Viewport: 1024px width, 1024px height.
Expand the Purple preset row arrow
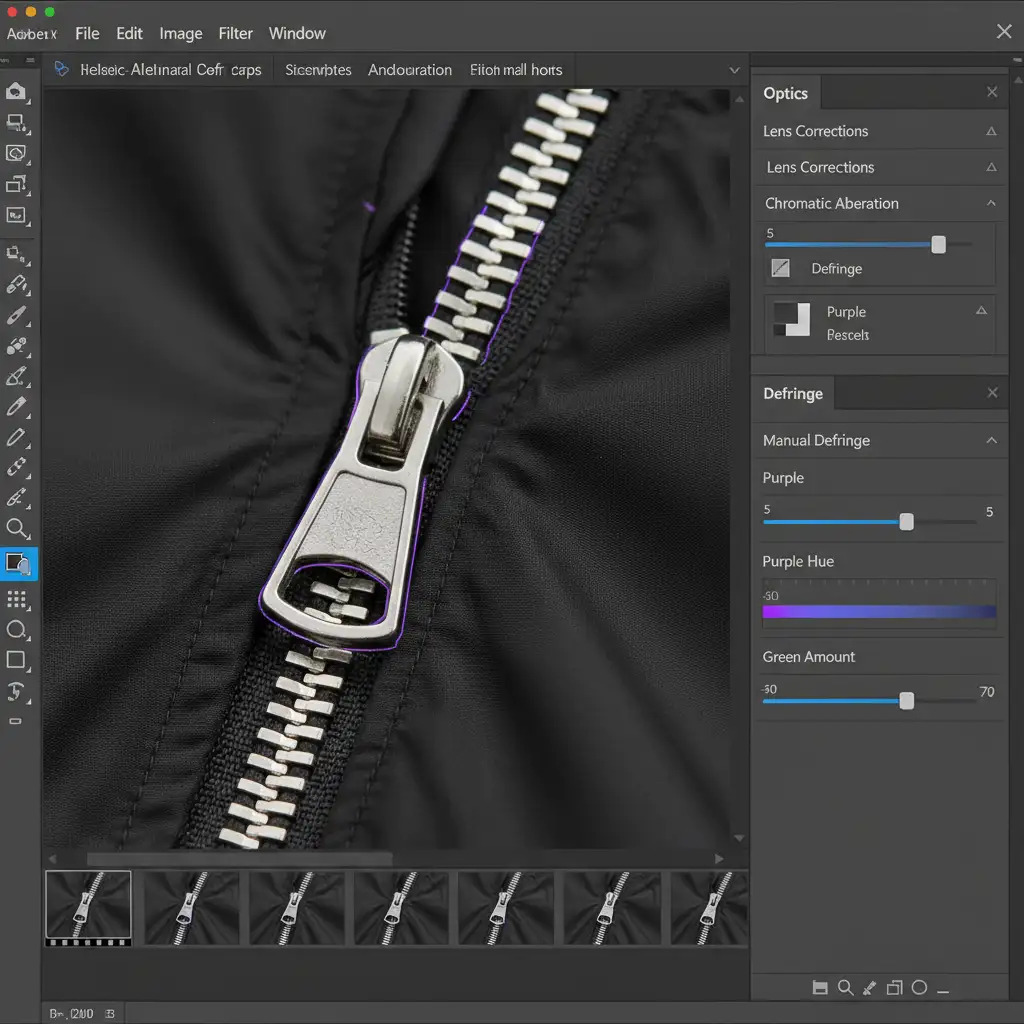coord(981,311)
